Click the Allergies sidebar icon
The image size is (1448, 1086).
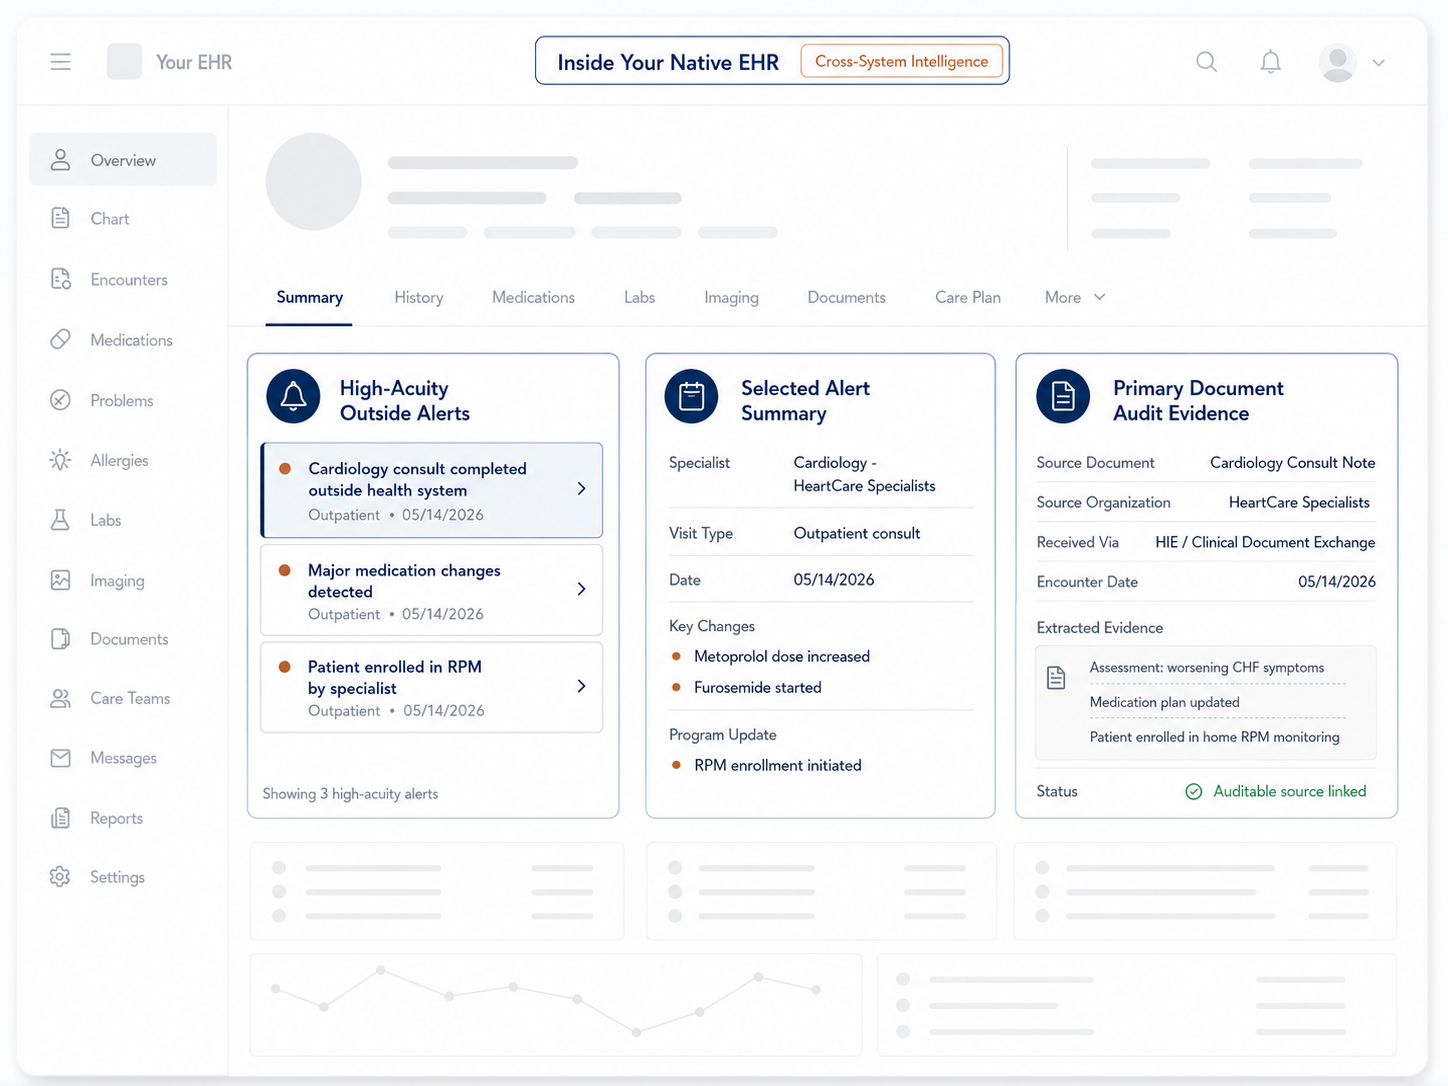pyautogui.click(x=60, y=460)
